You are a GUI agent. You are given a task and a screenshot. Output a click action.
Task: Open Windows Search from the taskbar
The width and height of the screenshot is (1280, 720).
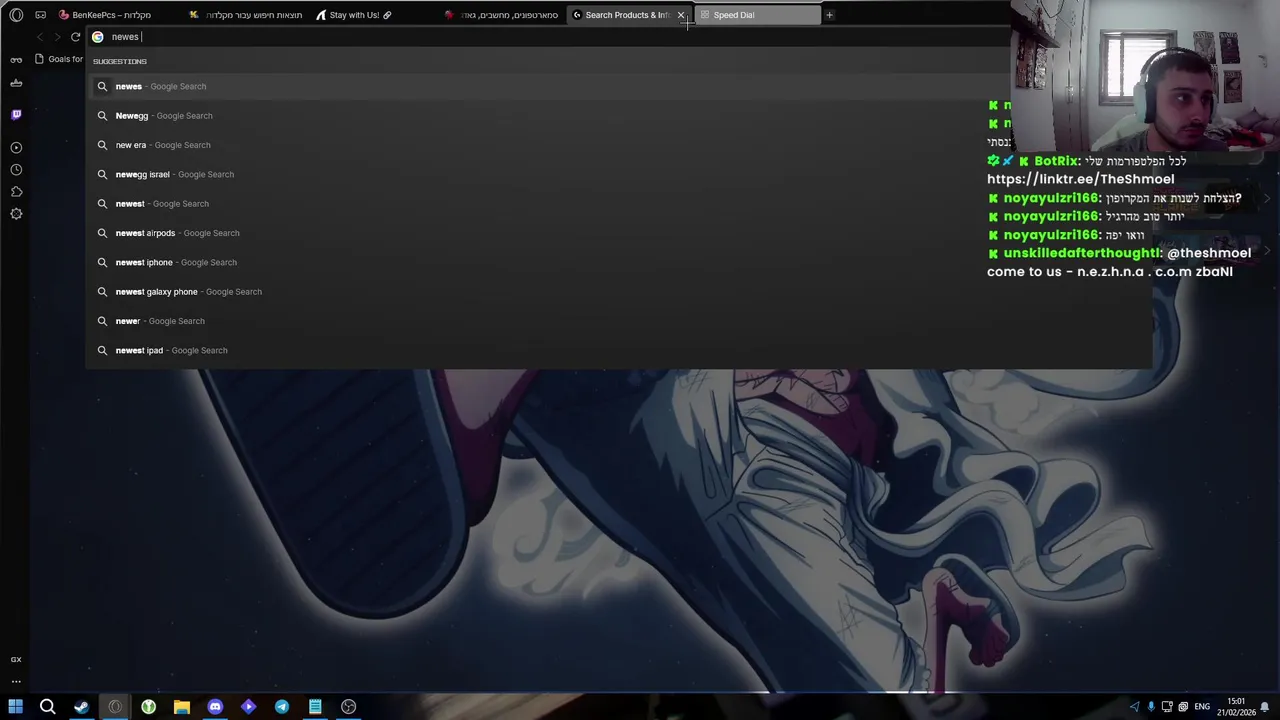click(x=47, y=707)
